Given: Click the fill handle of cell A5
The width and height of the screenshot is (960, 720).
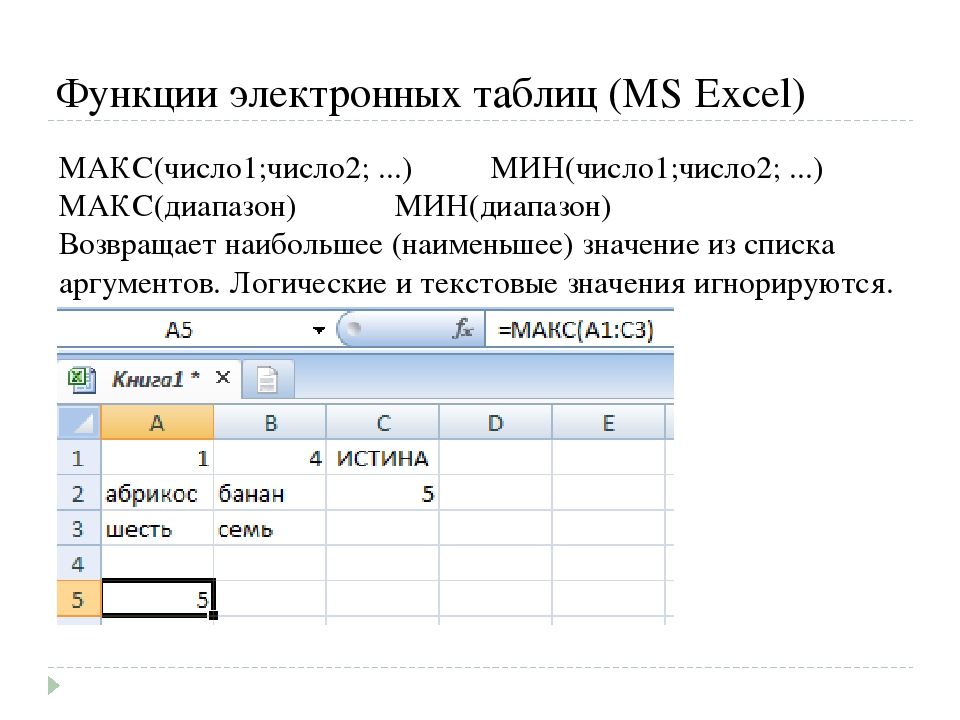Looking at the screenshot, I should (214, 615).
